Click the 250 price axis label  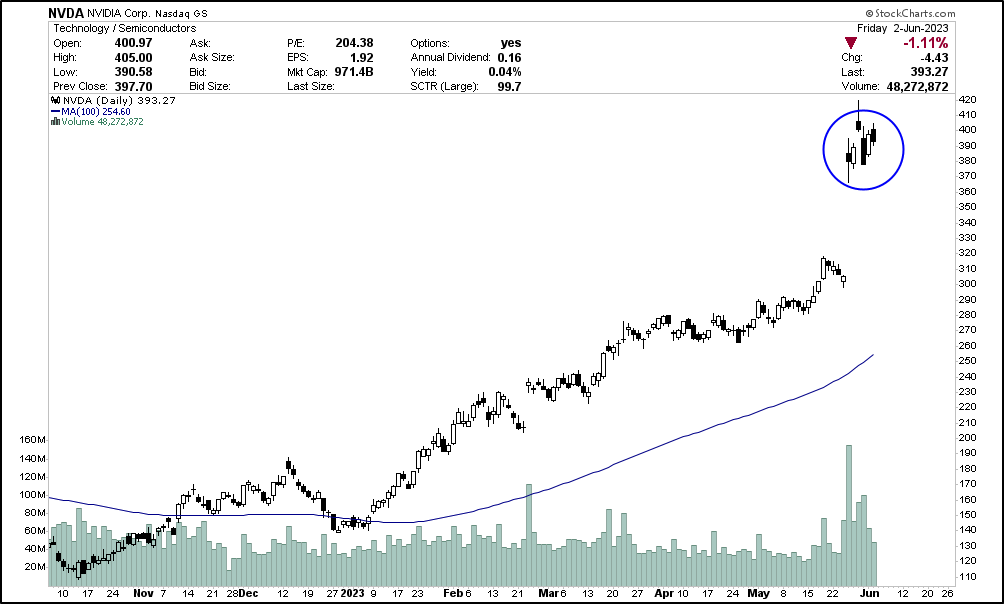(x=967, y=361)
